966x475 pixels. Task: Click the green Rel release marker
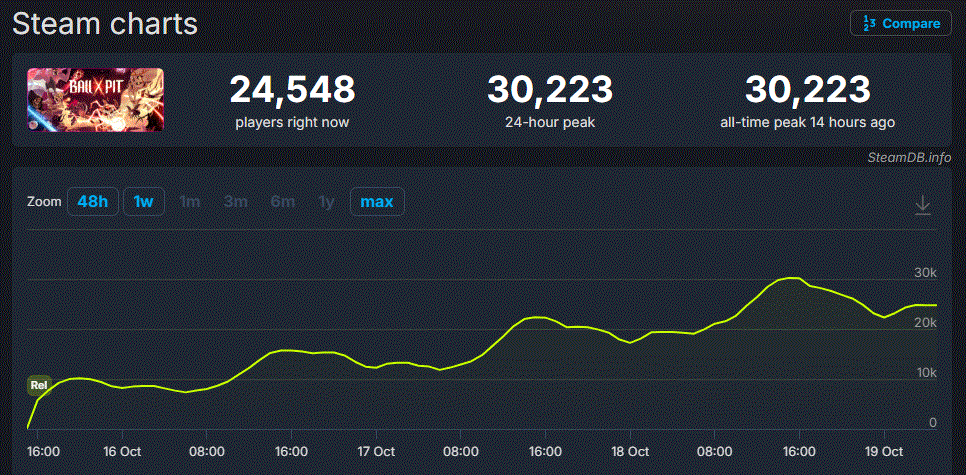pos(39,384)
